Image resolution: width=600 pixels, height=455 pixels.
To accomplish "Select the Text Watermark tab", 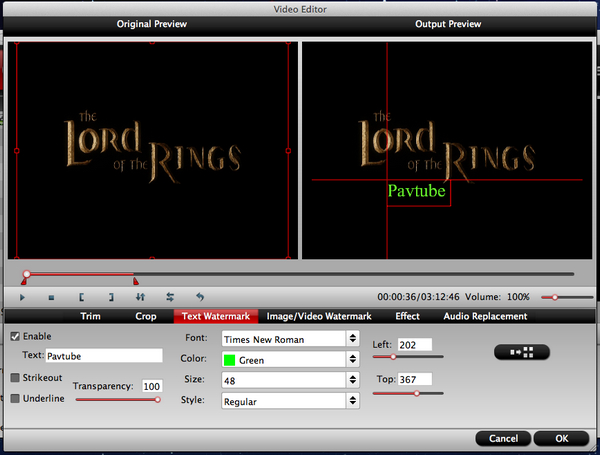I will [x=216, y=316].
